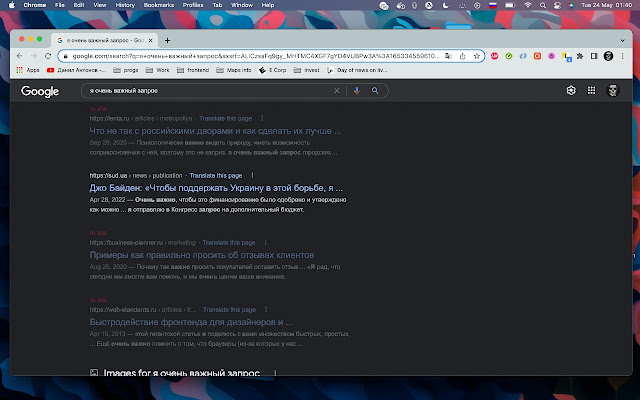Reload the current page
This screenshot has height=400, width=640.
click(x=48, y=56)
